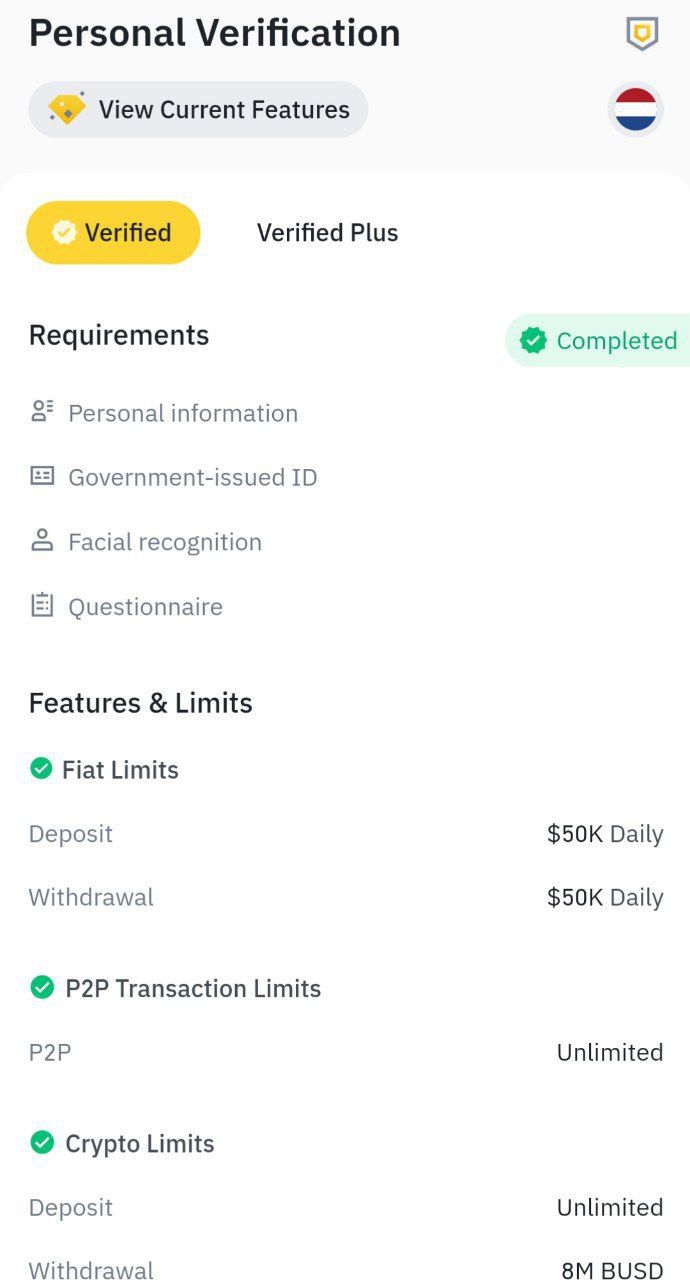Open View Current Features
The height and width of the screenshot is (1280, 690).
click(223, 110)
